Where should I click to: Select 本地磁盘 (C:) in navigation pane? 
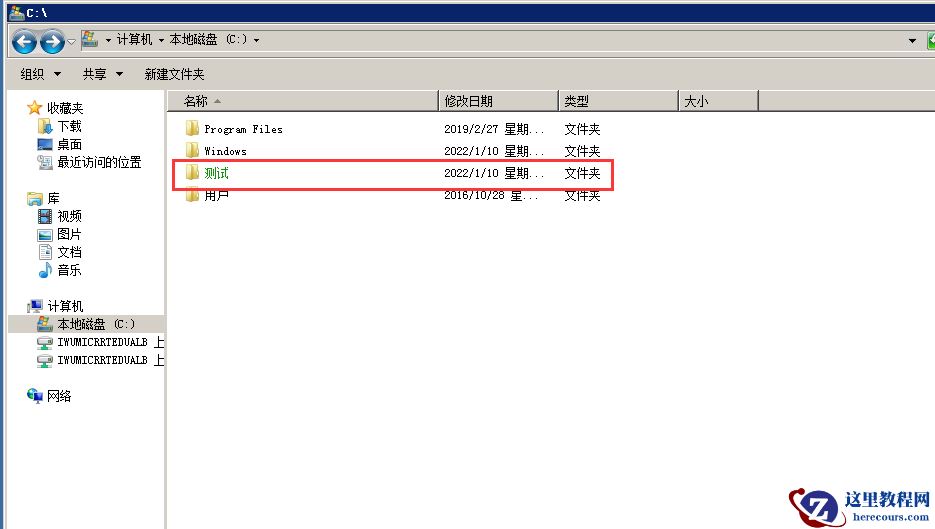pos(86,324)
